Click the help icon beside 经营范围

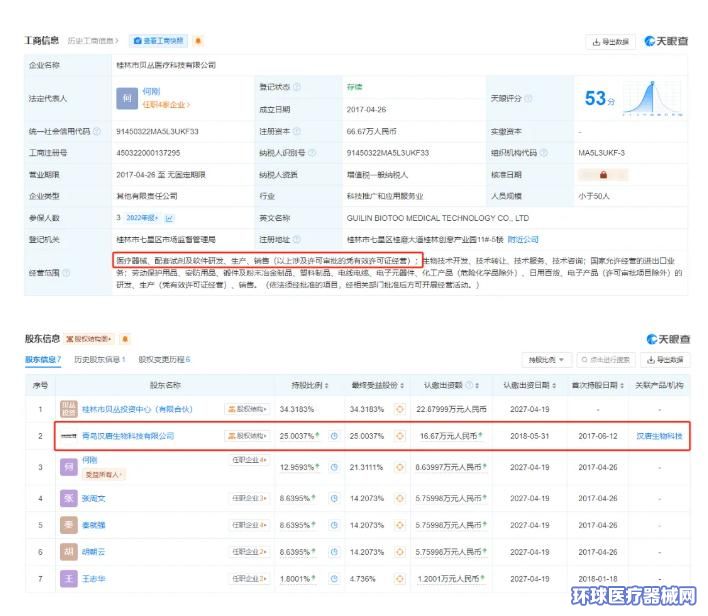pos(66,273)
